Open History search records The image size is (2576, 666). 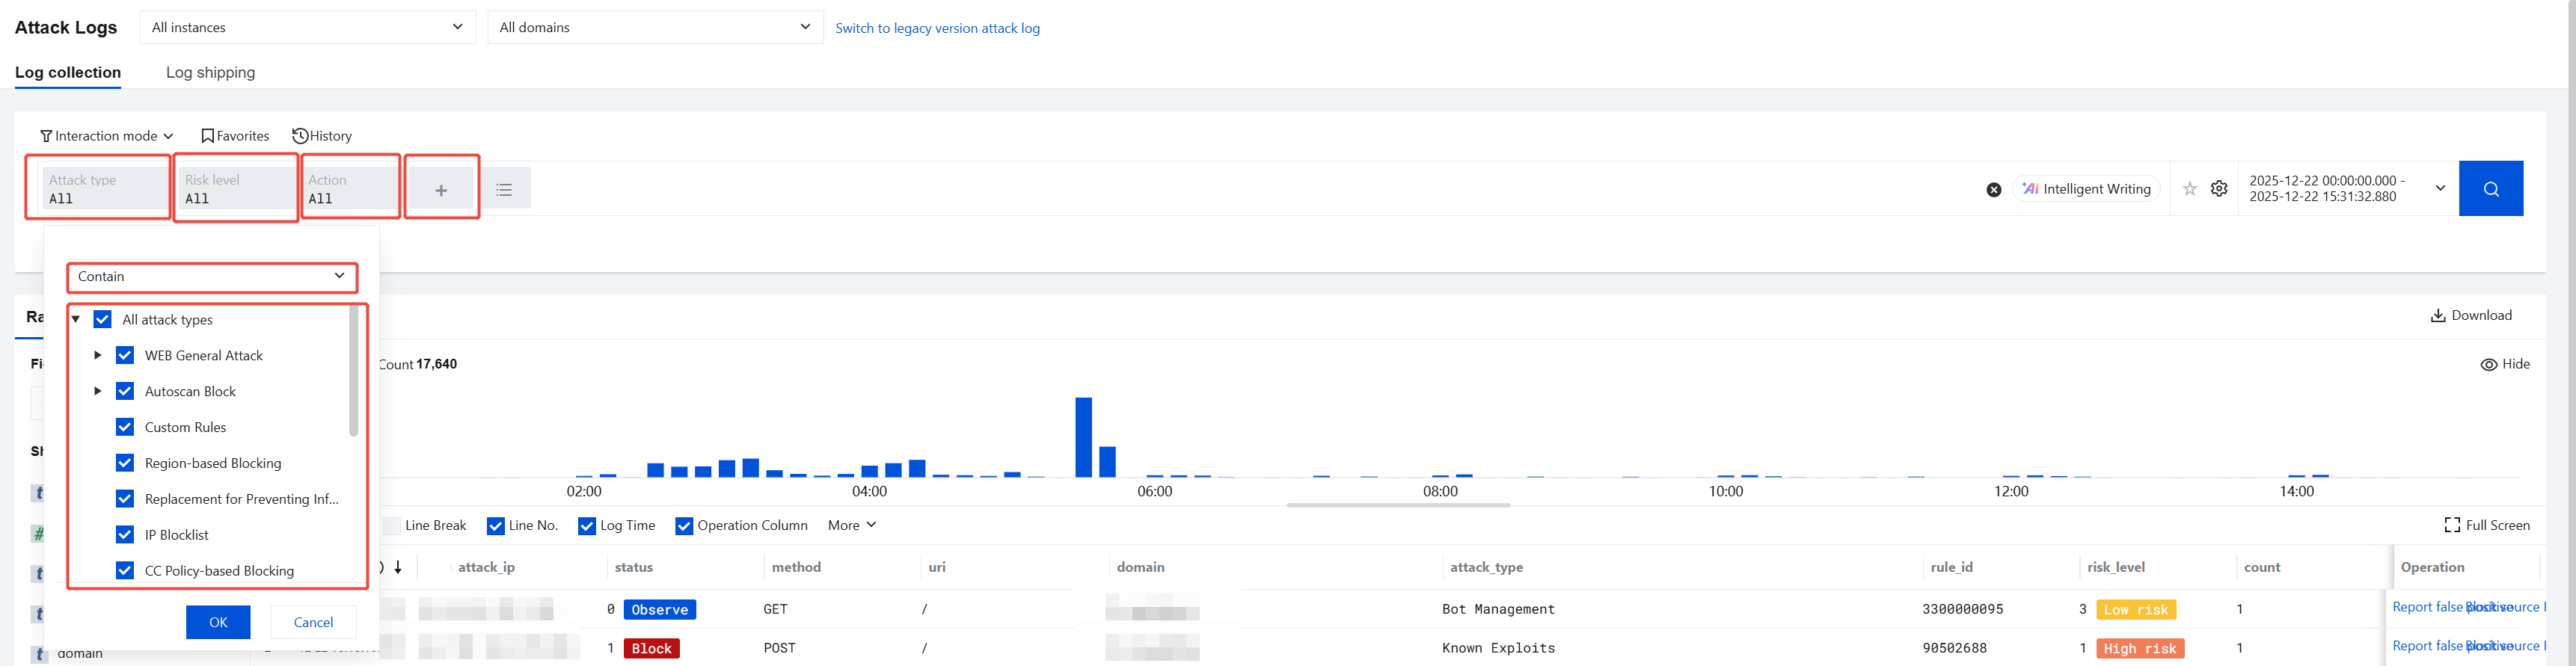tap(322, 136)
